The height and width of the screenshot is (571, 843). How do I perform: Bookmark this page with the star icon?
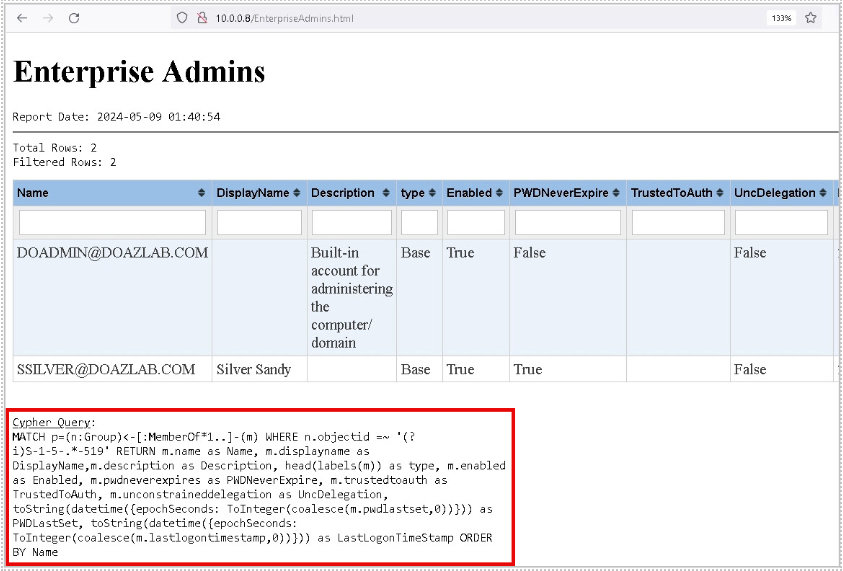(x=810, y=18)
